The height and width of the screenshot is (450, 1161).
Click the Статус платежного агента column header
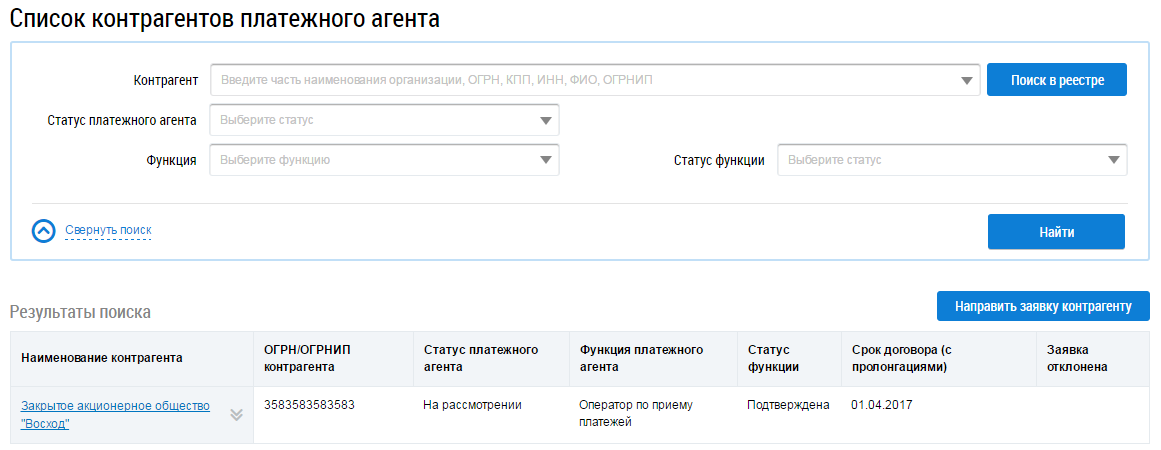[481, 358]
